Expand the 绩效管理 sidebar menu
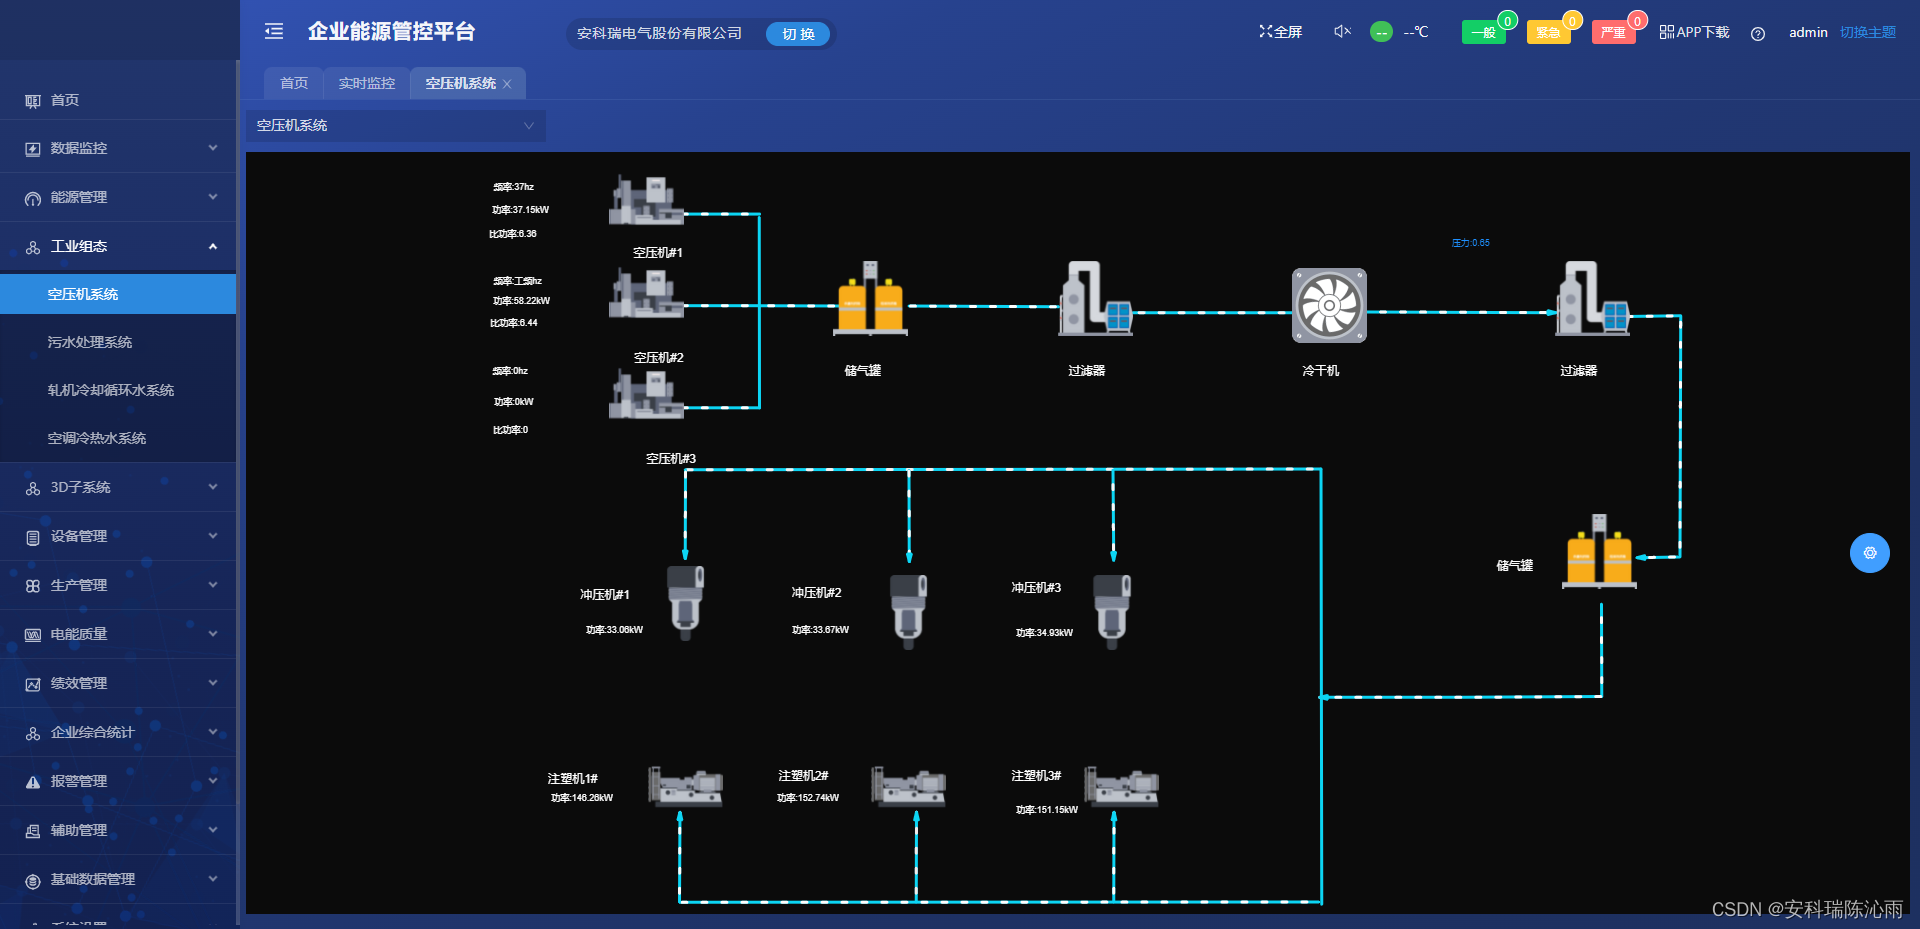The image size is (1920, 929). click(x=118, y=683)
